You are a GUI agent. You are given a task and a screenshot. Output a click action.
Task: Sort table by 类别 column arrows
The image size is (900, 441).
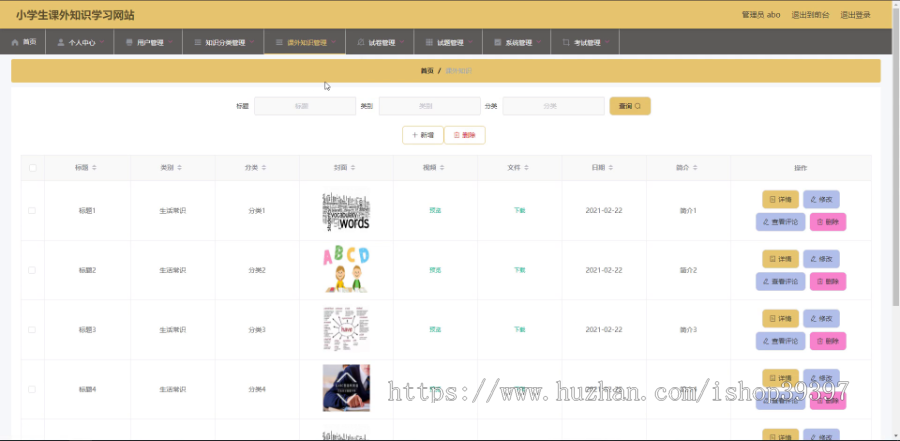pyautogui.click(x=179, y=168)
